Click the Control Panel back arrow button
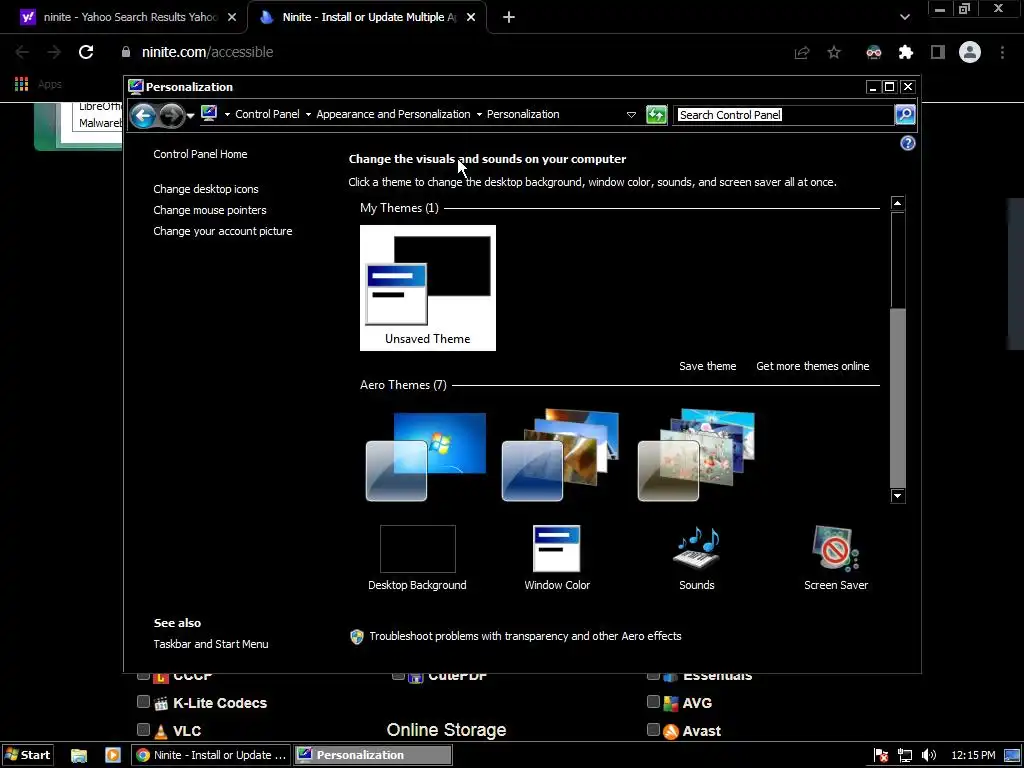1024x768 pixels. pos(142,116)
